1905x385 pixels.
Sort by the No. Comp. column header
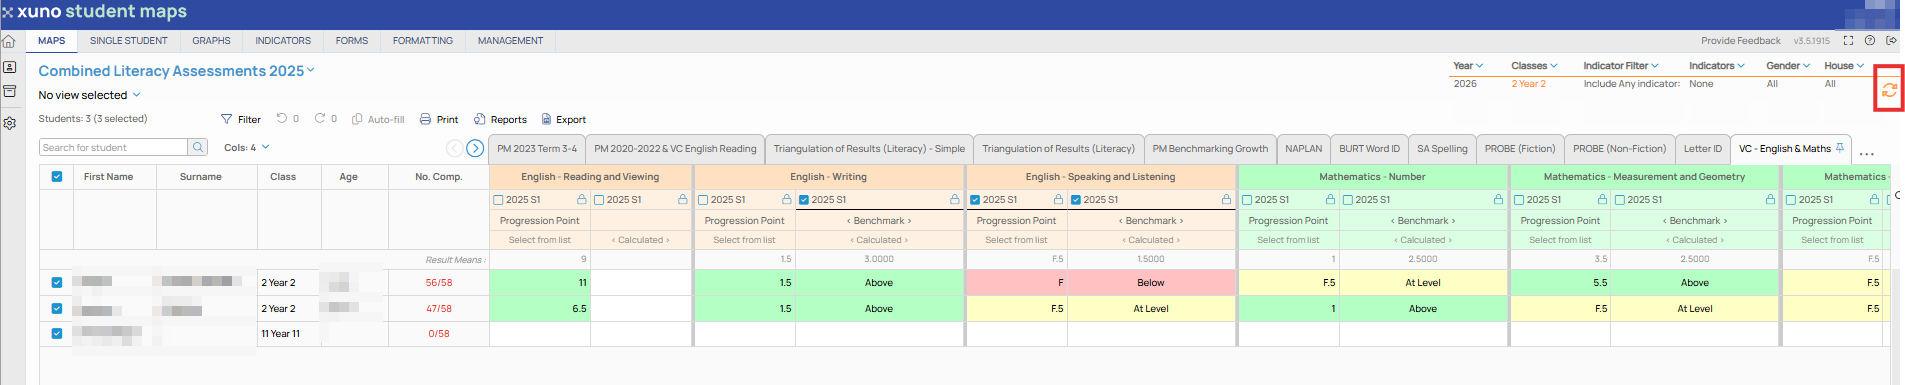(439, 177)
